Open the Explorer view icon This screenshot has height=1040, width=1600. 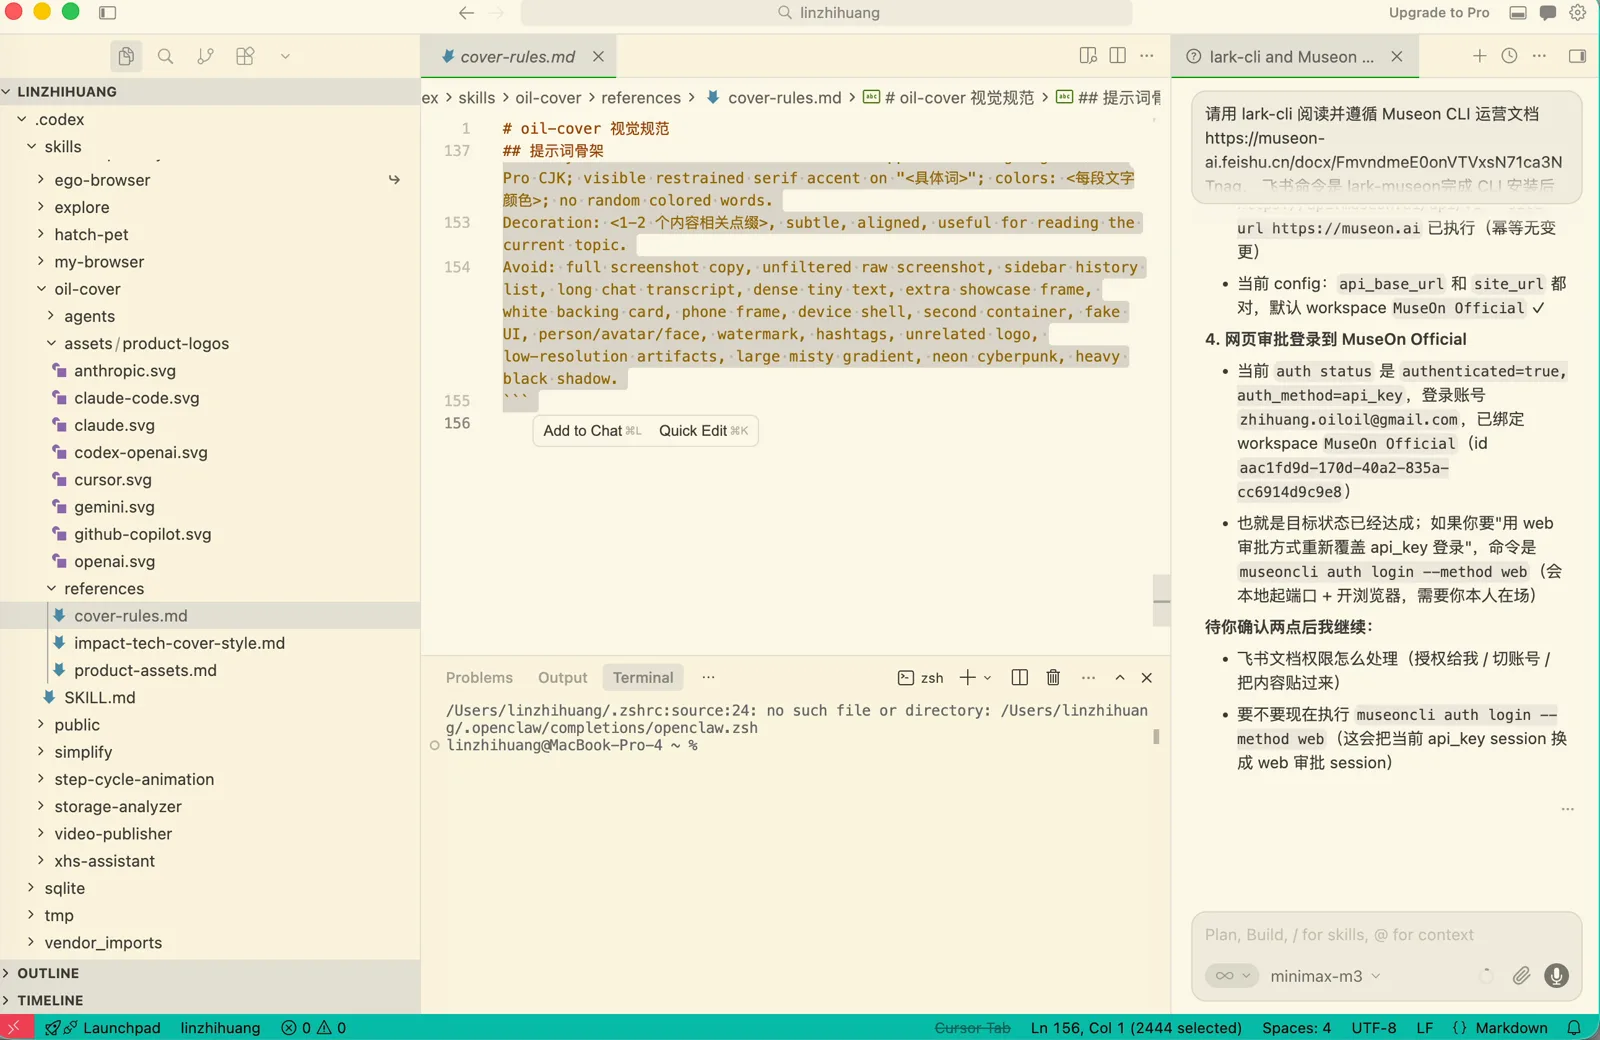click(126, 56)
